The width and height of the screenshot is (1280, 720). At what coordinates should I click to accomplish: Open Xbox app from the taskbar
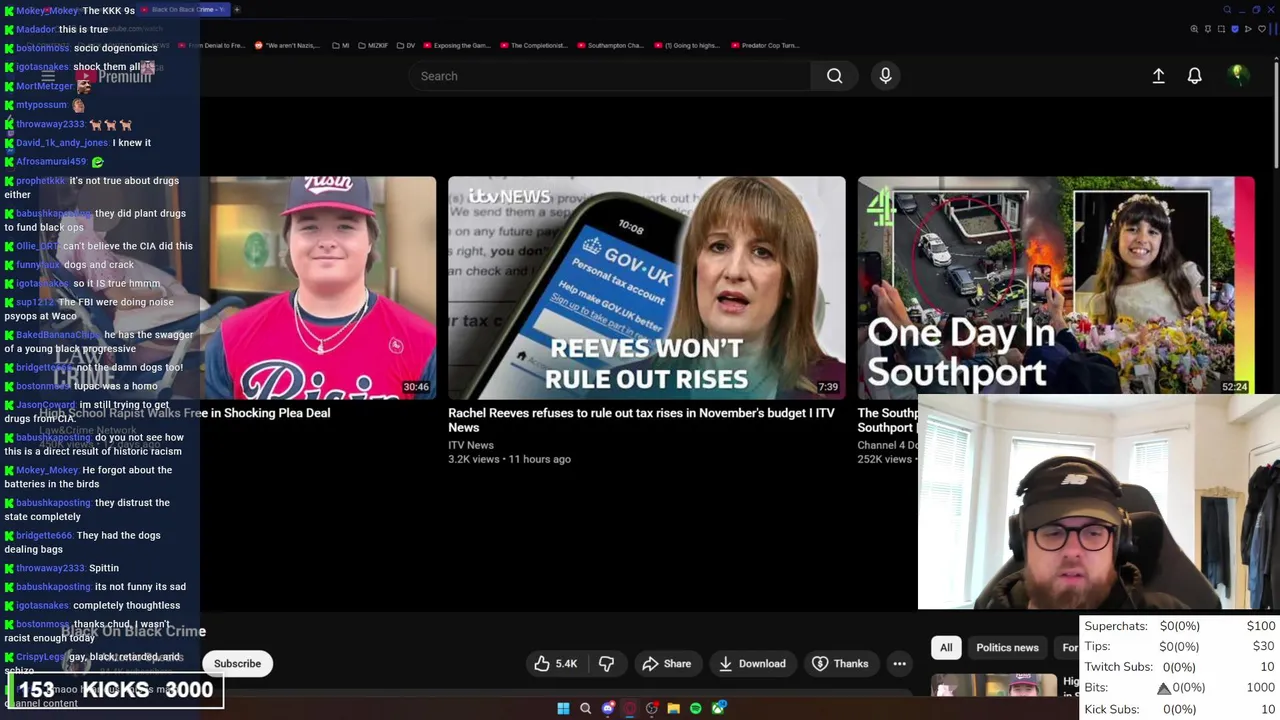(718, 708)
